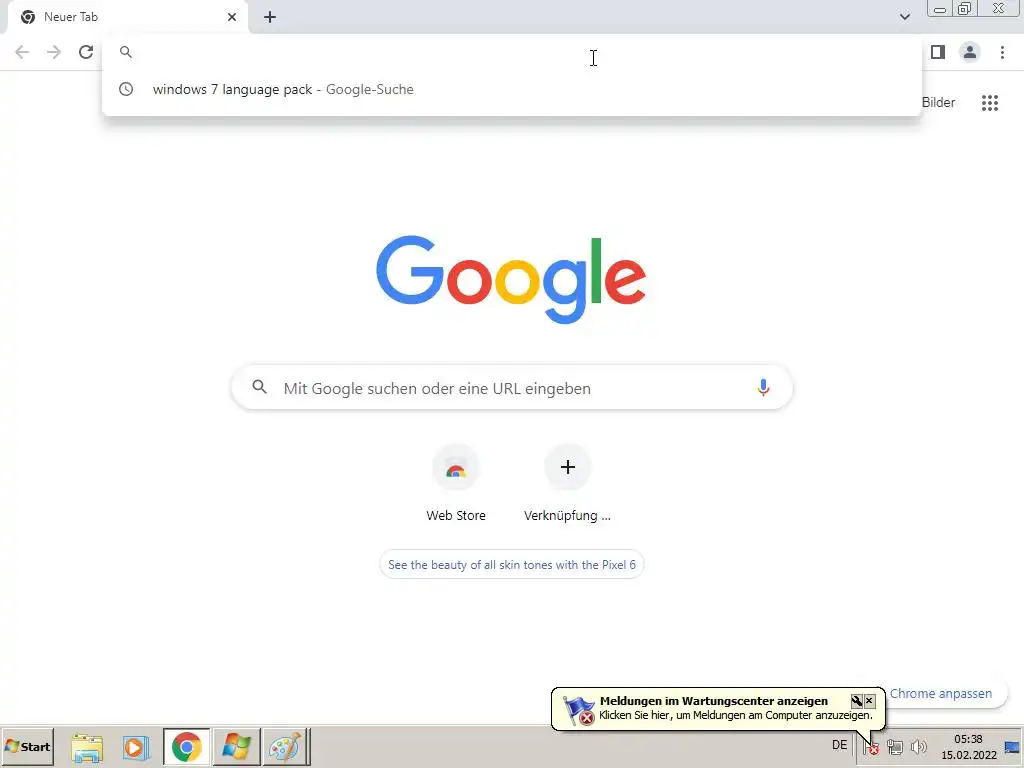The height and width of the screenshot is (768, 1024).
Task: Focus the Google search box
Action: [x=512, y=388]
